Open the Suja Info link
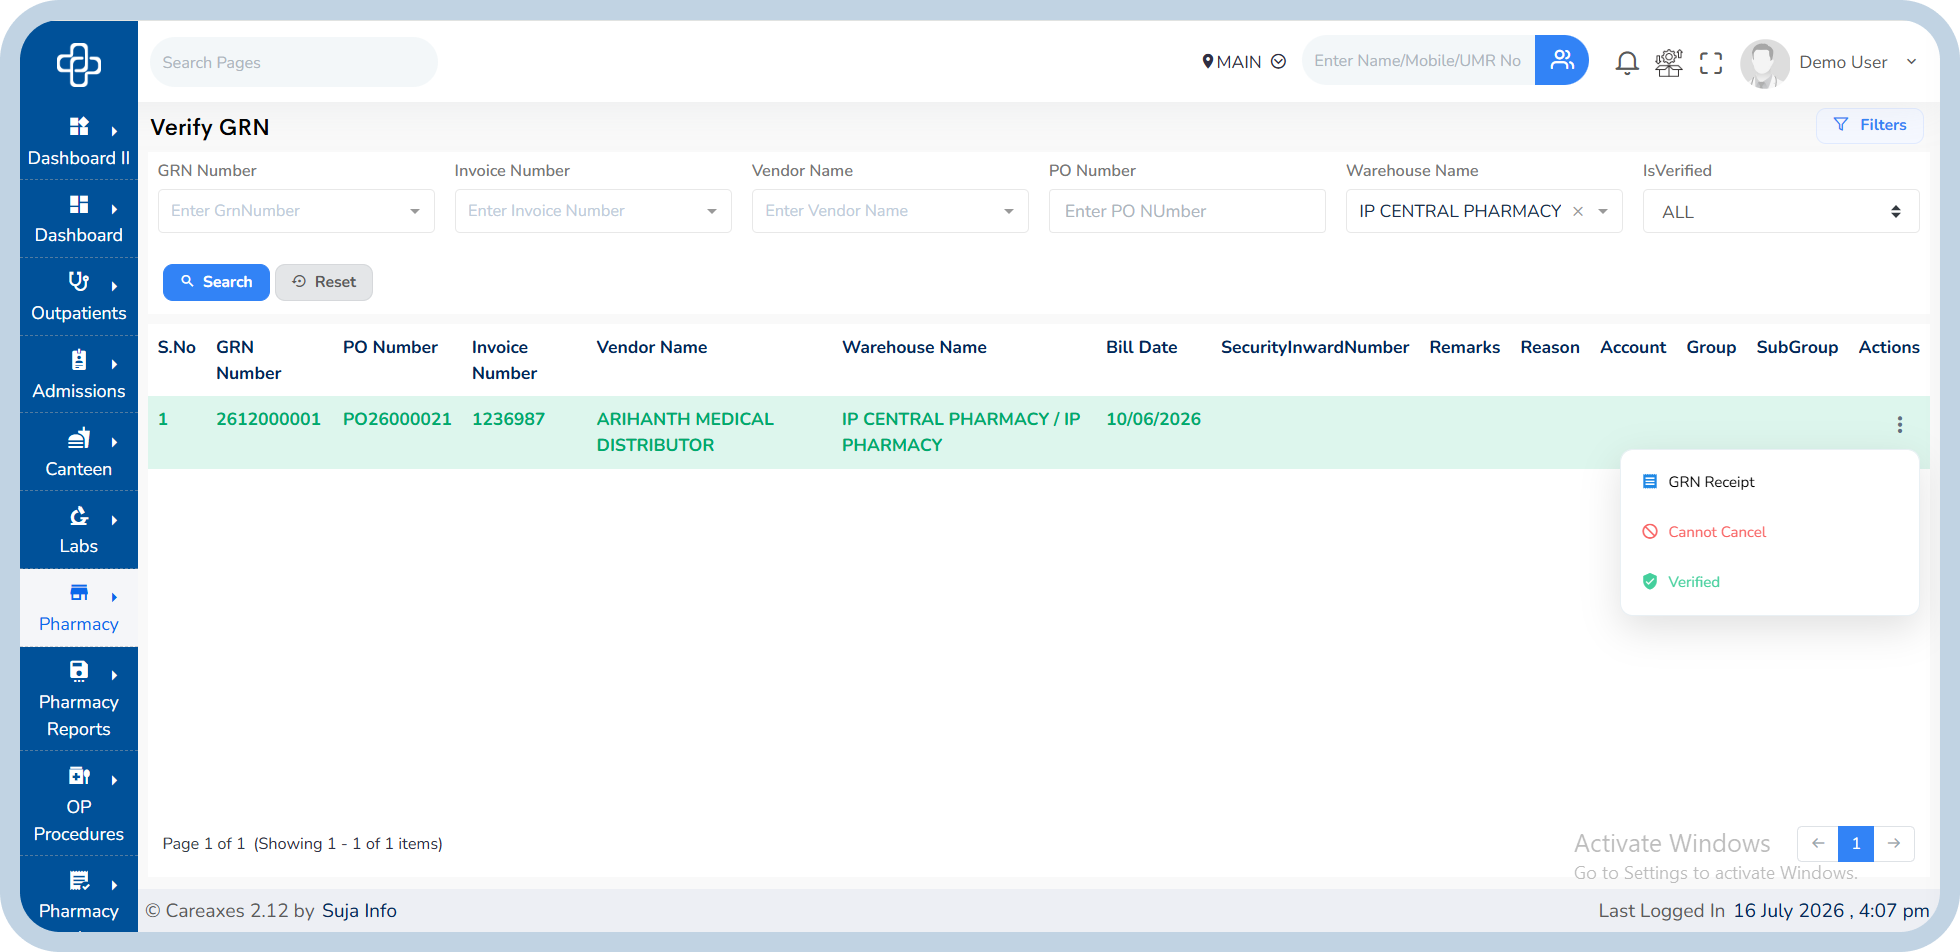Image resolution: width=1960 pixels, height=952 pixels. tap(359, 910)
